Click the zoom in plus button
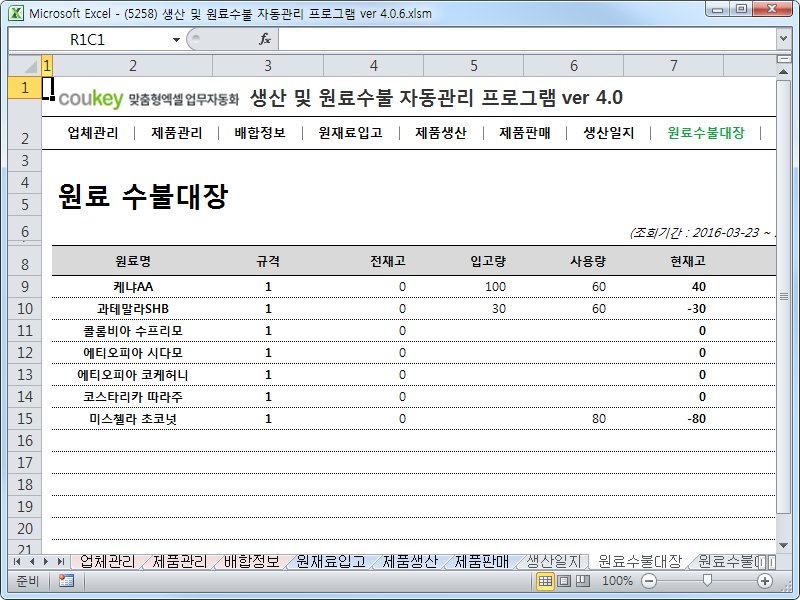The height and width of the screenshot is (600, 800). (x=765, y=581)
